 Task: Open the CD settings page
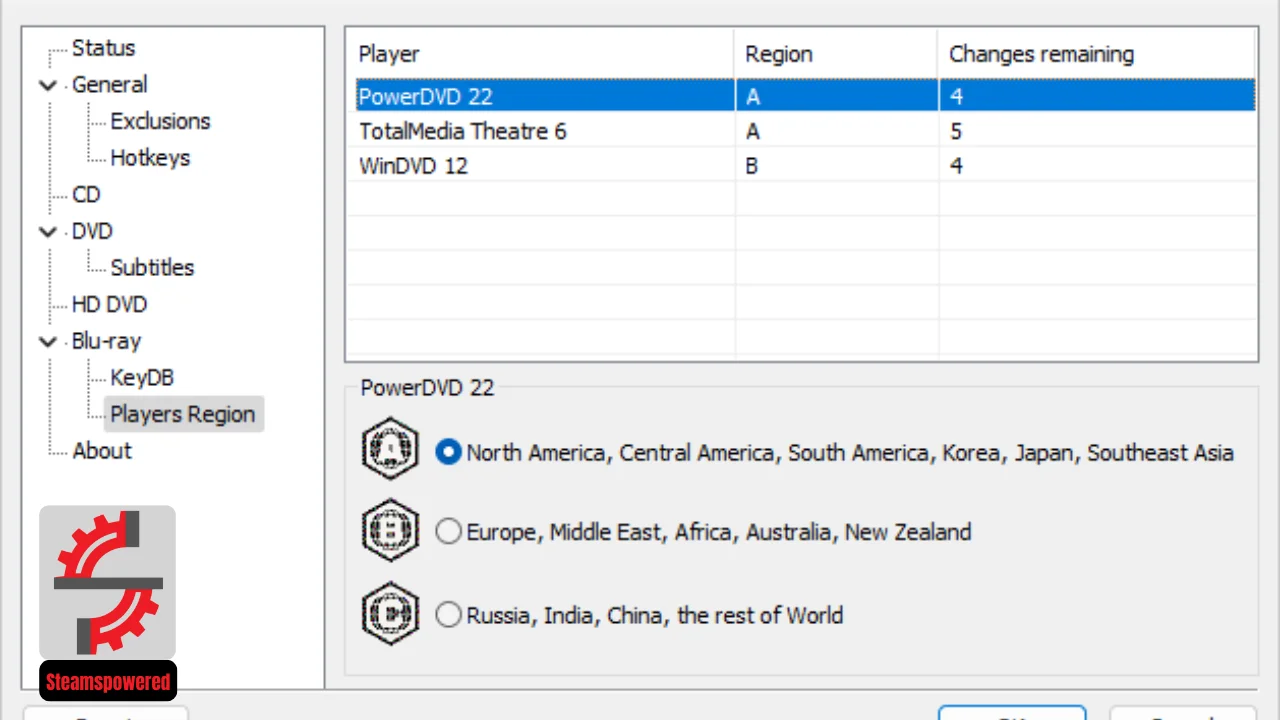pyautogui.click(x=86, y=195)
